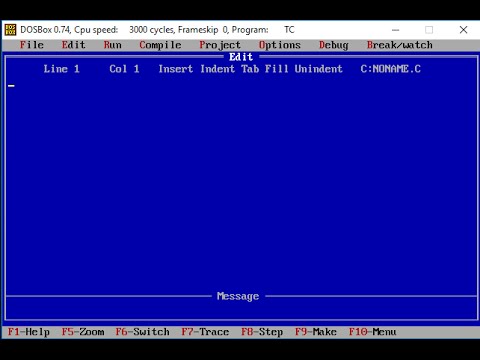Maximize the DOSBox window

tap(429, 30)
